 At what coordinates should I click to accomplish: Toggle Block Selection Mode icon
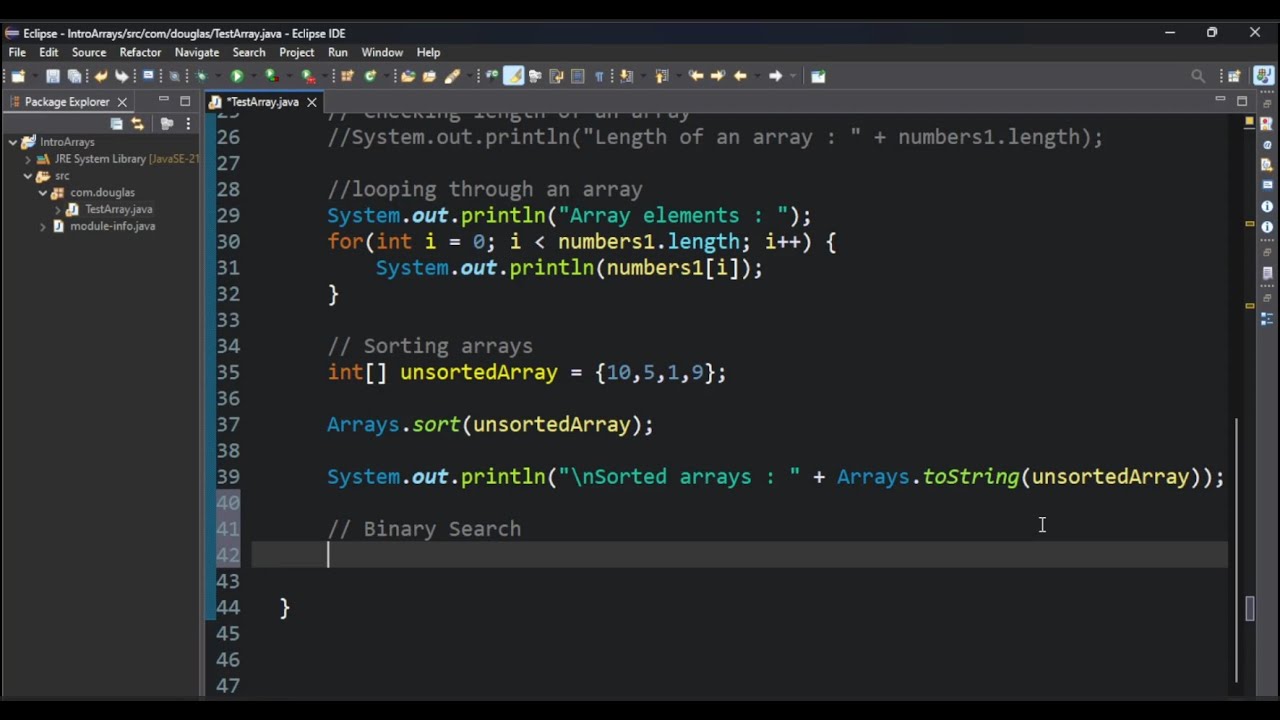[577, 76]
